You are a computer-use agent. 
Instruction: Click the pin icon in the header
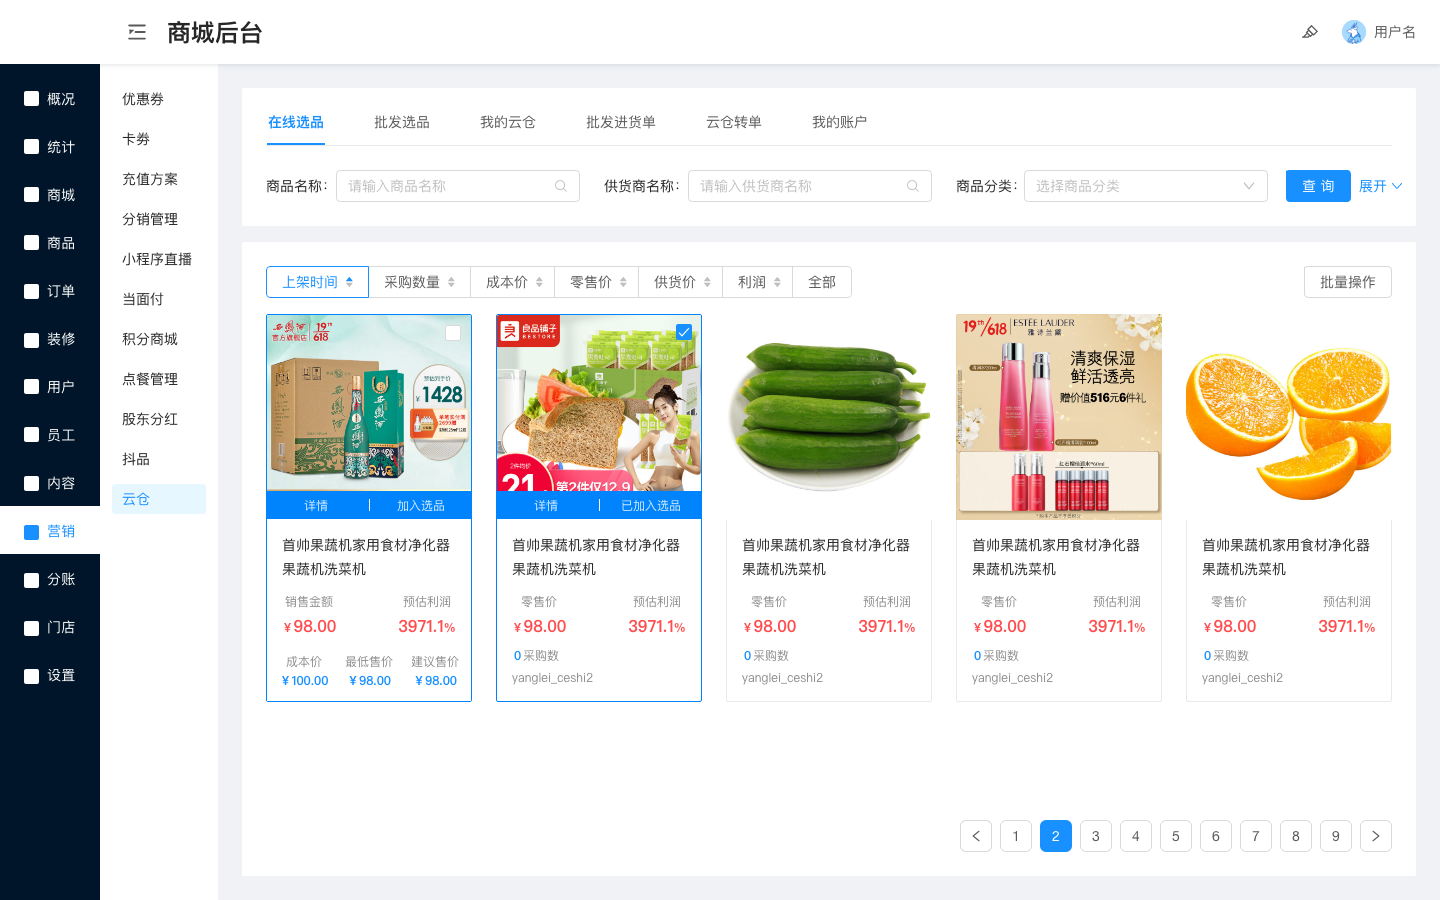[x=1310, y=32]
